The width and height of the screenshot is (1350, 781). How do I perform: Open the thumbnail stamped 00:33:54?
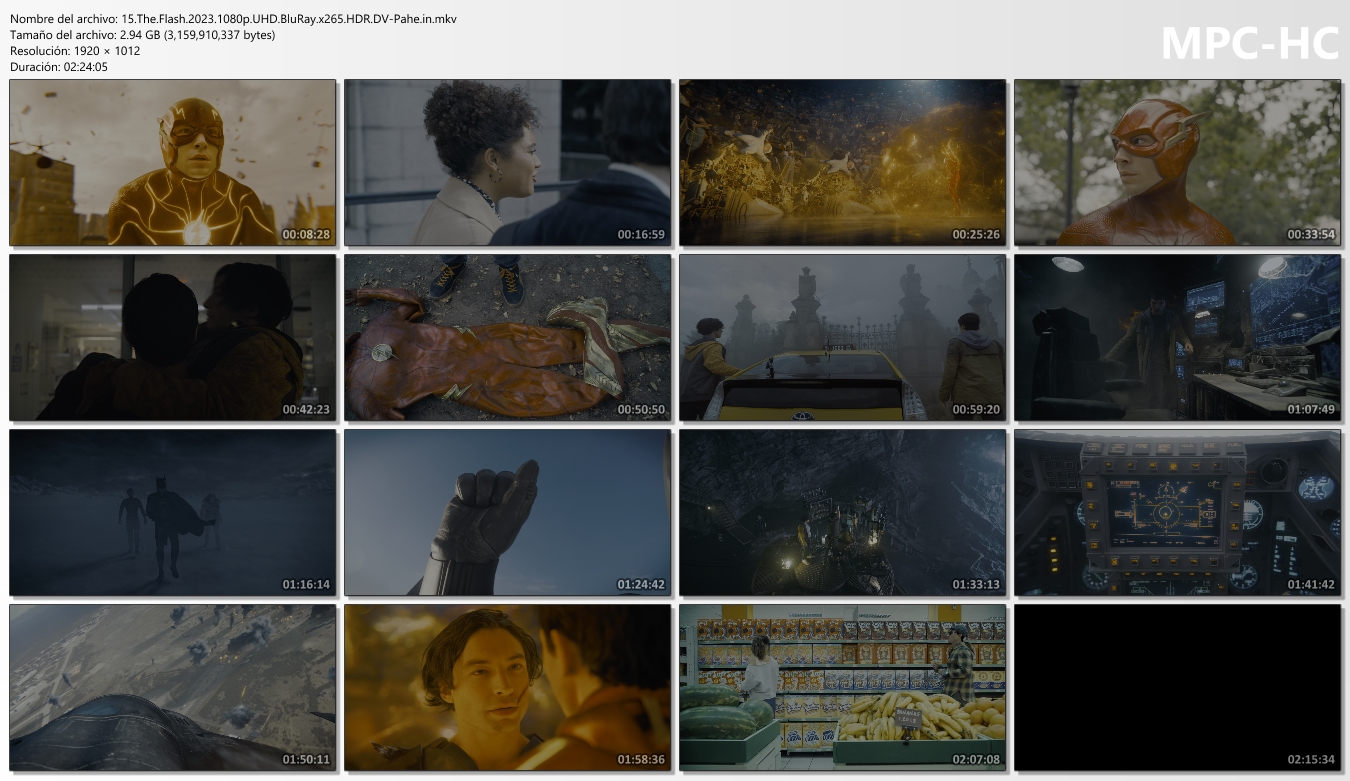(1178, 163)
